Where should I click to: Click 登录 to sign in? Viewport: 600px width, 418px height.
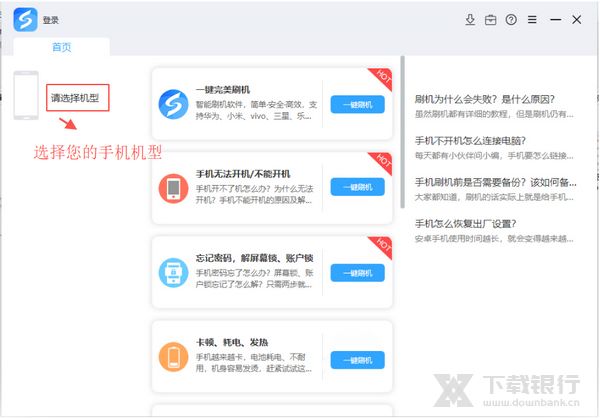click(51, 19)
